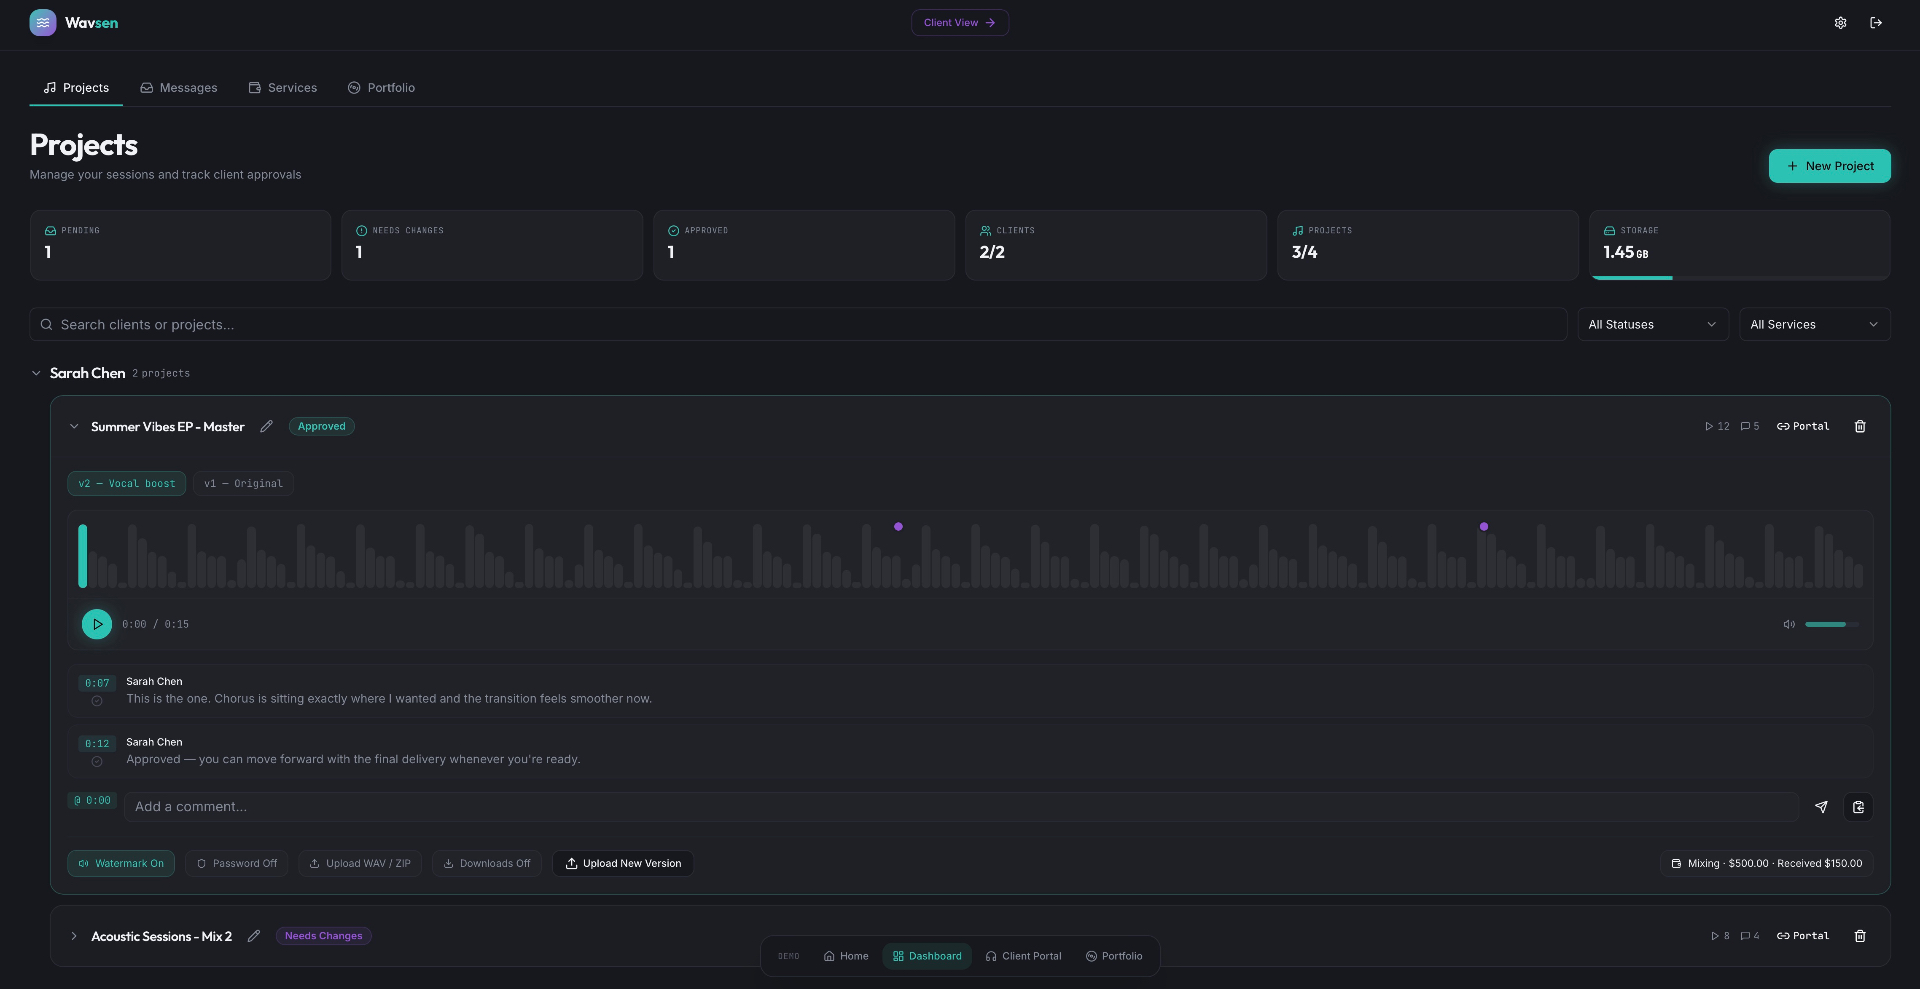
Task: Open settings via the gear icon
Action: 1840,22
